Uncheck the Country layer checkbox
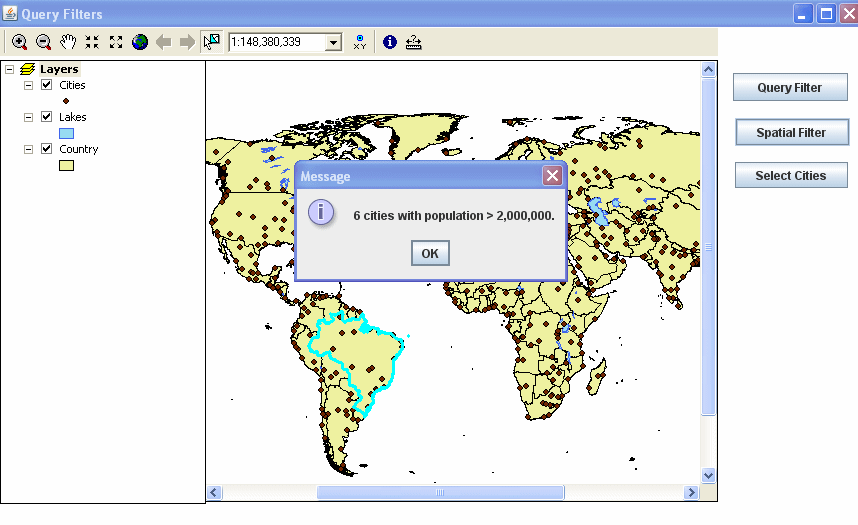The height and width of the screenshot is (525, 858). [x=47, y=149]
